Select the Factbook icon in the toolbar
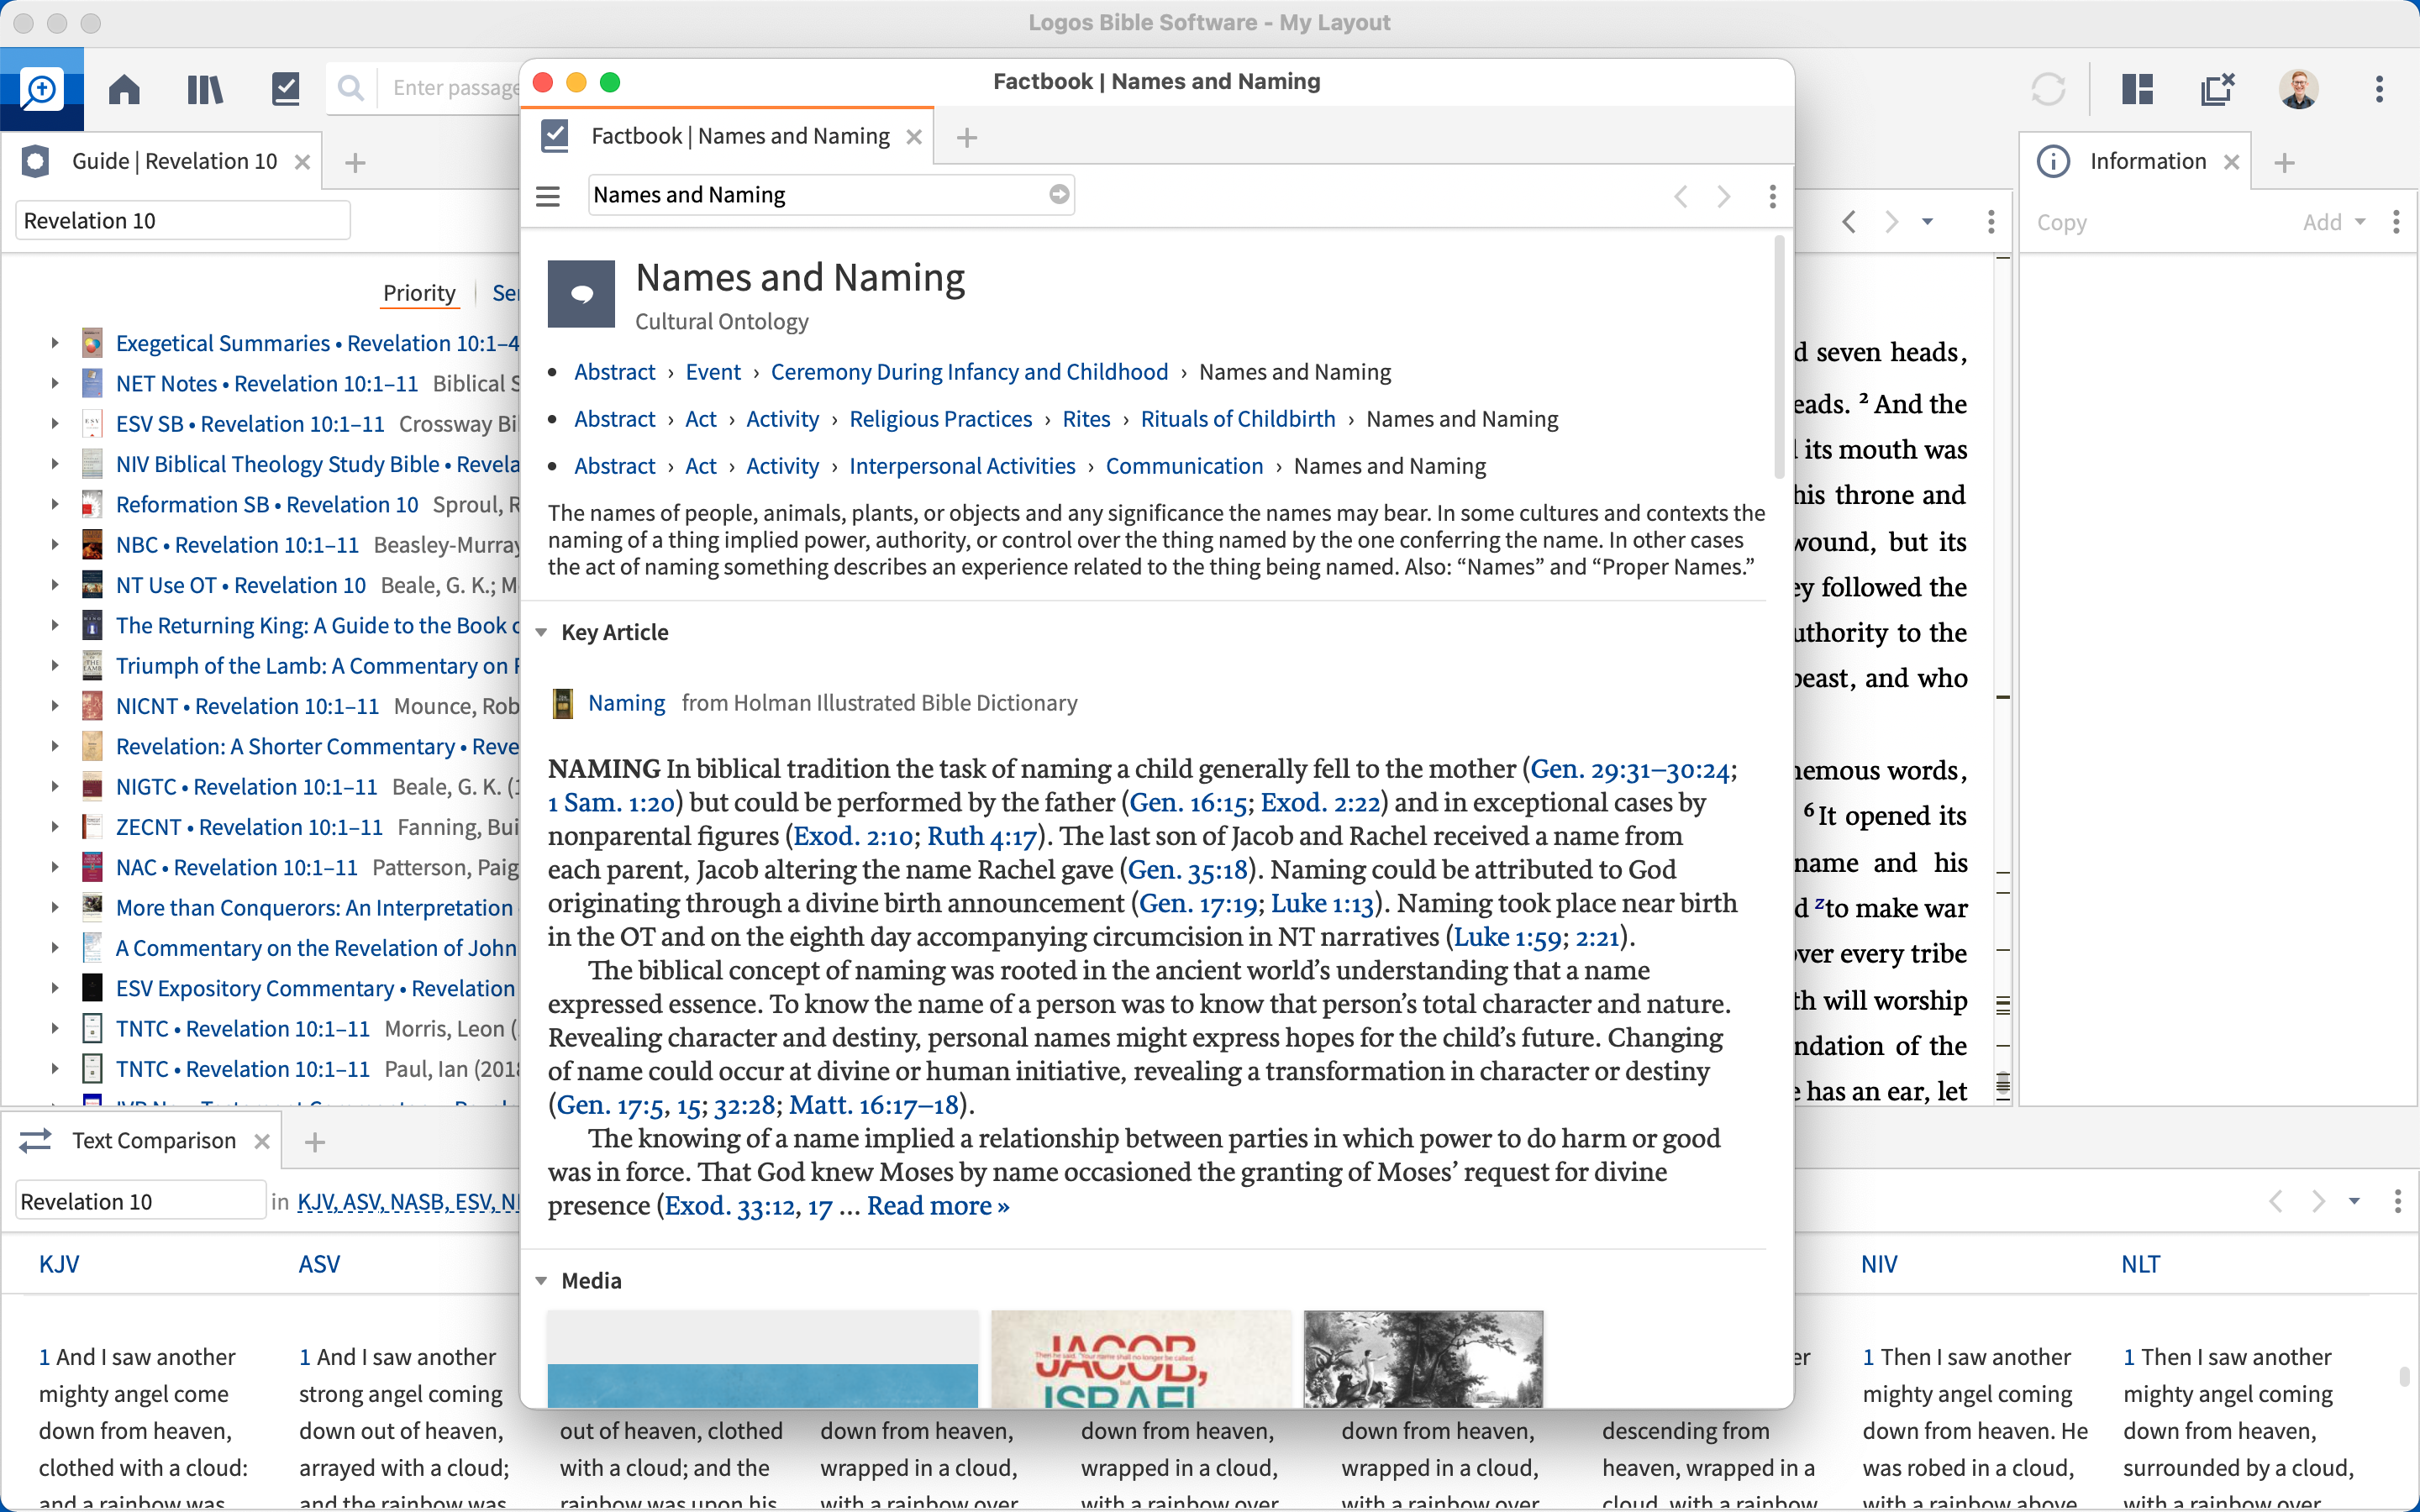This screenshot has height=1512, width=2420. pyautogui.click(x=285, y=89)
